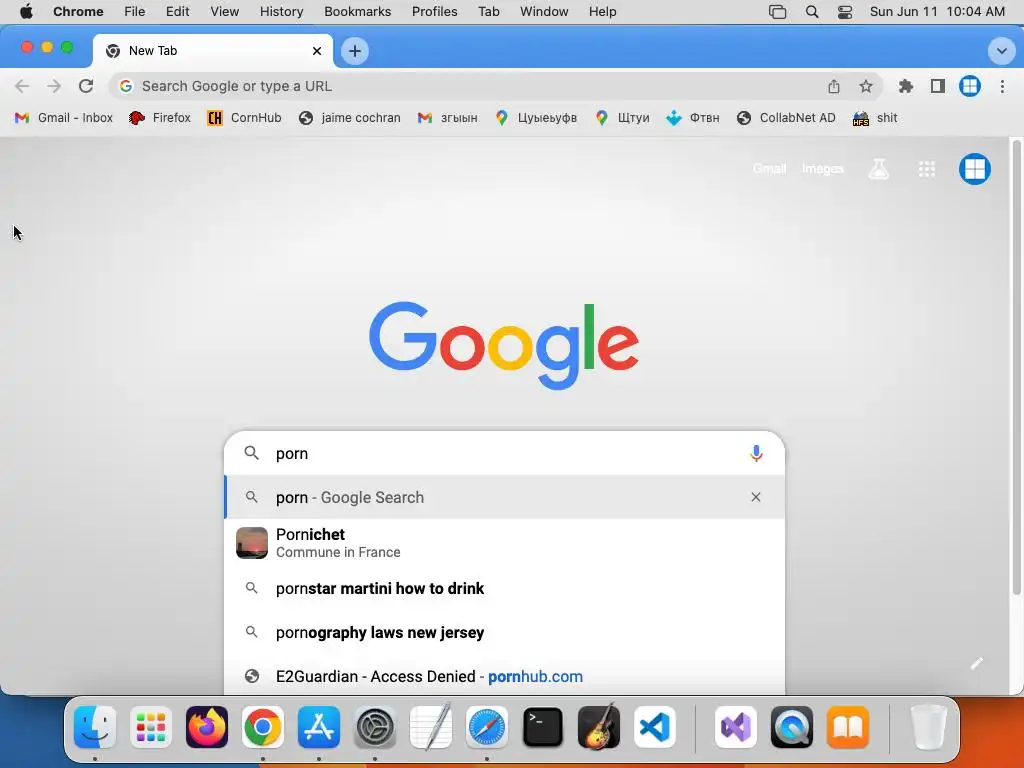Select 'pornography laws new jersey' suggestion
The width and height of the screenshot is (1024, 768).
504,632
